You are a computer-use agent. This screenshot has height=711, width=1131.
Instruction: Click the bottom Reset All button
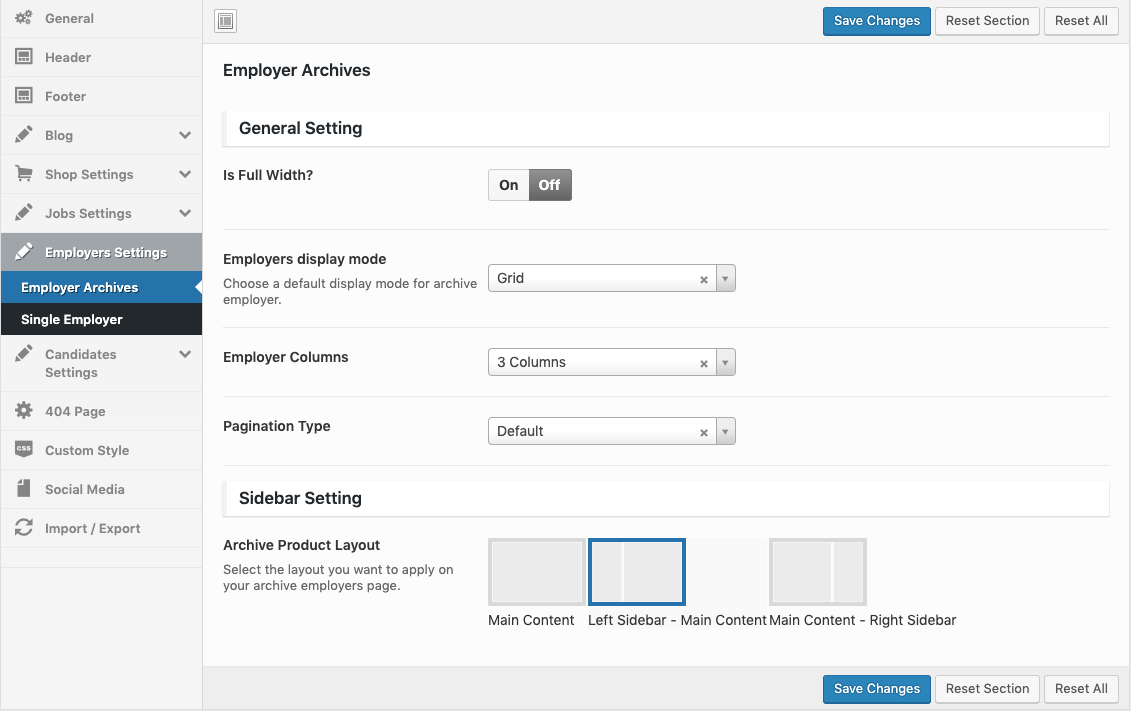pos(1080,689)
